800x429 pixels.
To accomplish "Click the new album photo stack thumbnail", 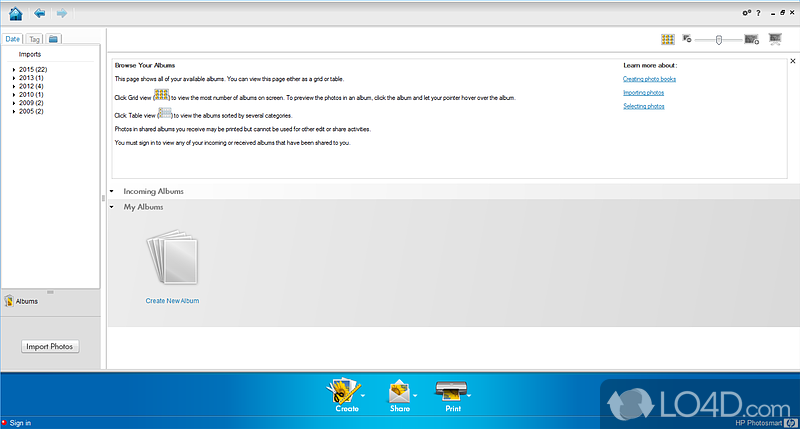I will coord(172,257).
